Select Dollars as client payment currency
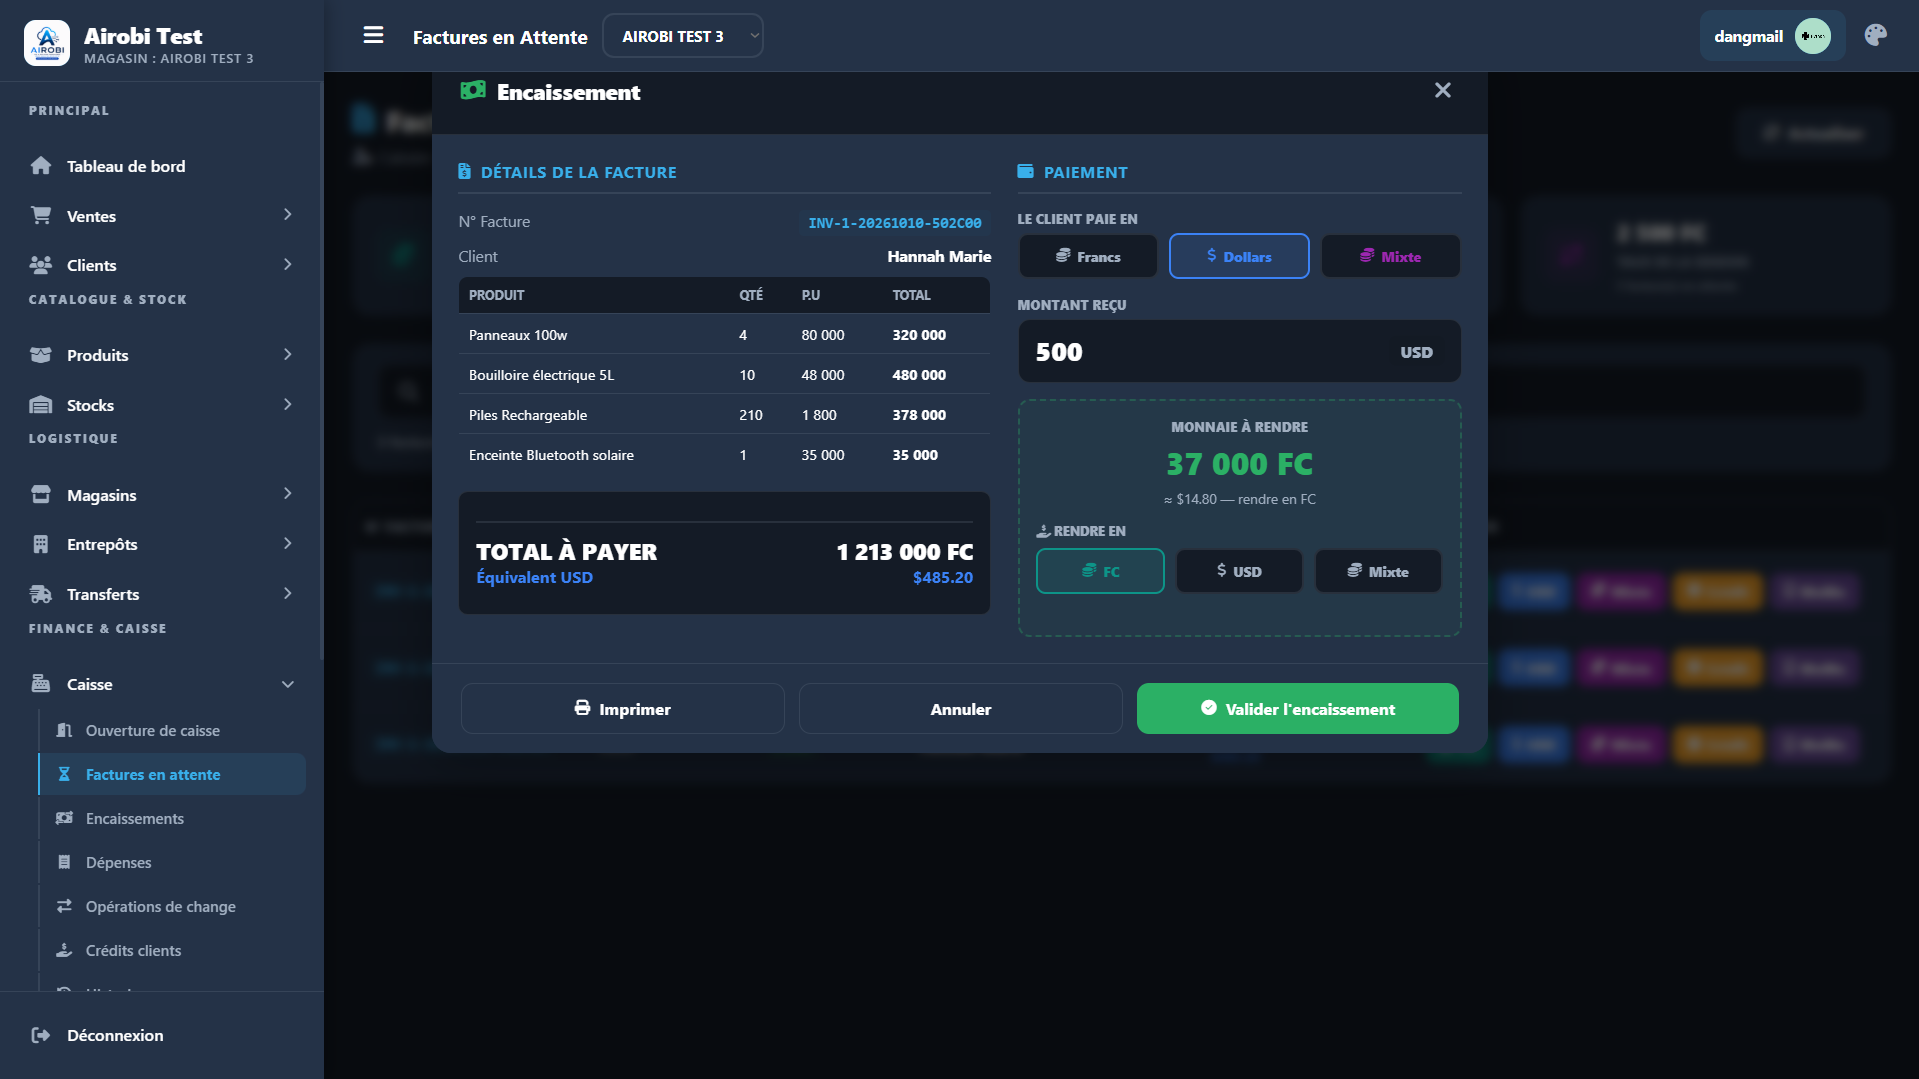Screen dimensions: 1919x1079 pyautogui.click(x=1239, y=256)
